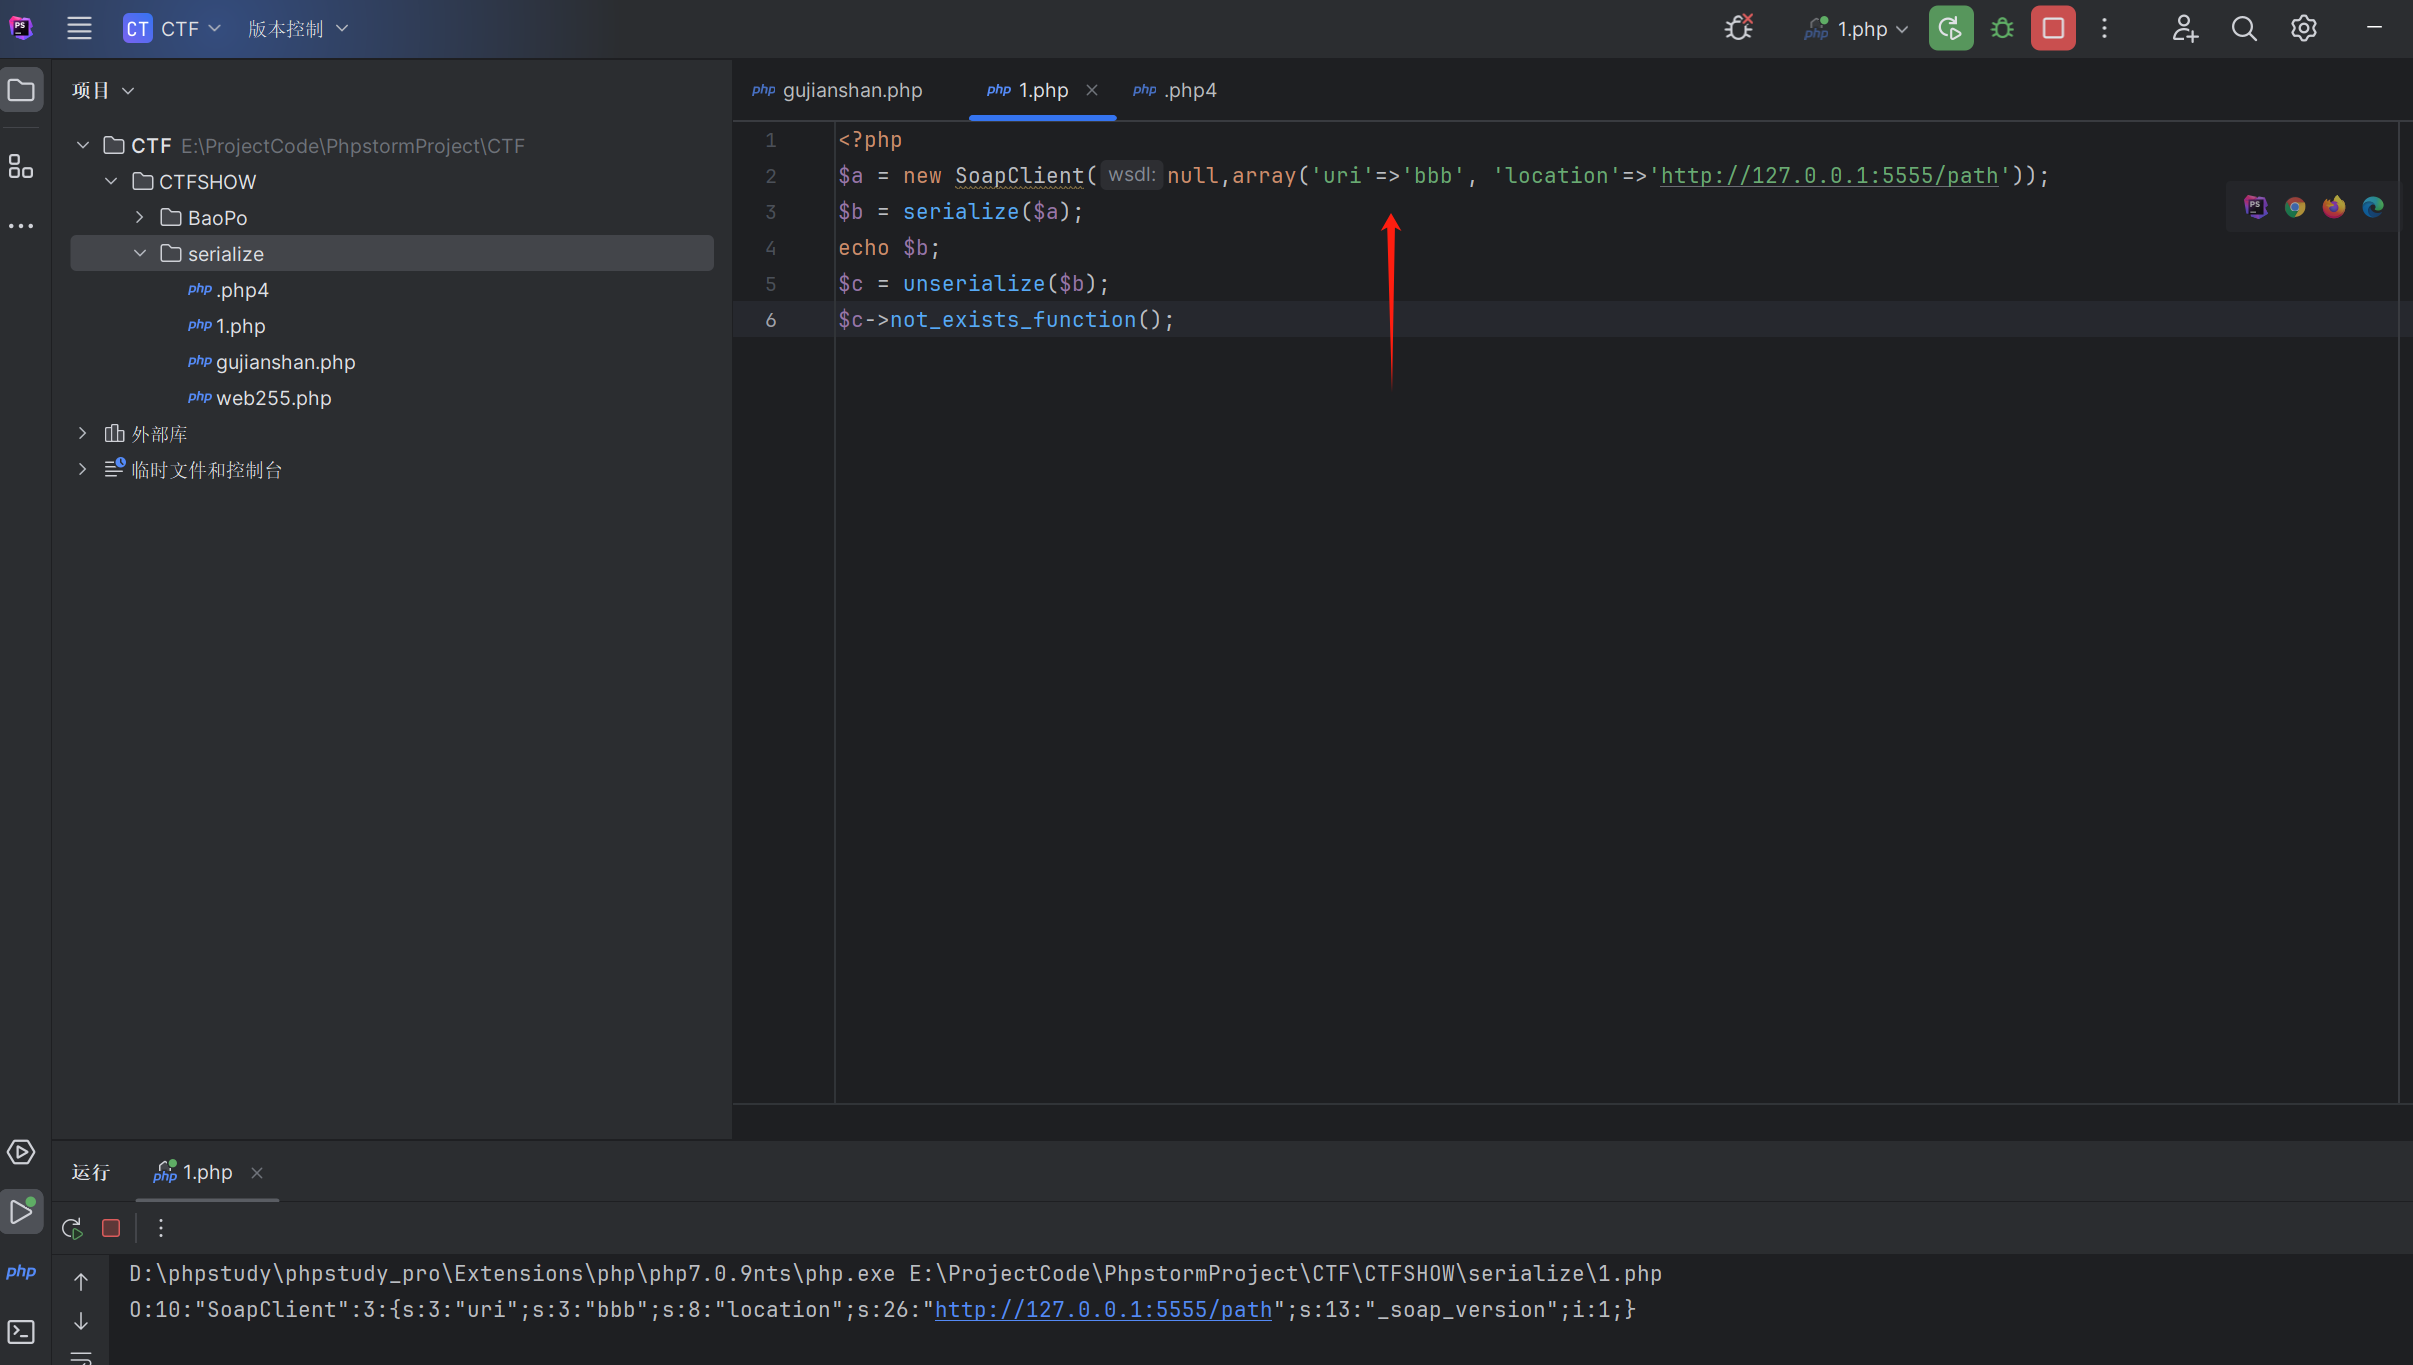2413x1365 pixels.
Task: Open in Firefox browser icon in editor
Action: 2334,207
